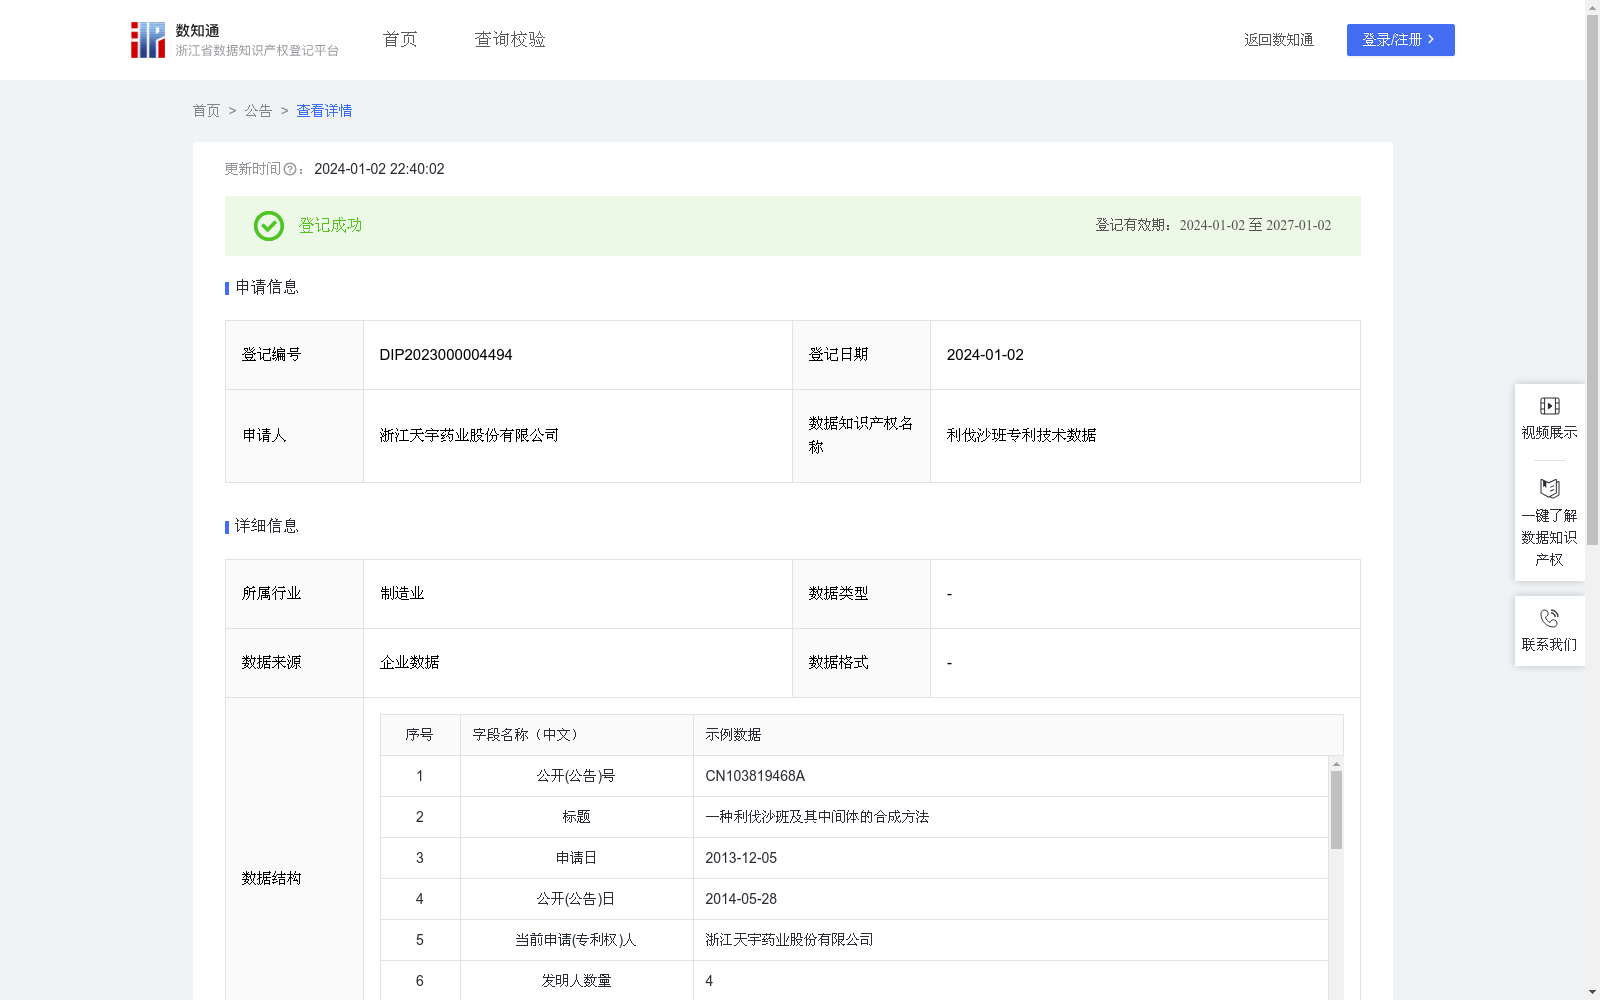Click the 公开(公告)号 field name cell
Screen dimensions: 1600x1000
(x=576, y=776)
